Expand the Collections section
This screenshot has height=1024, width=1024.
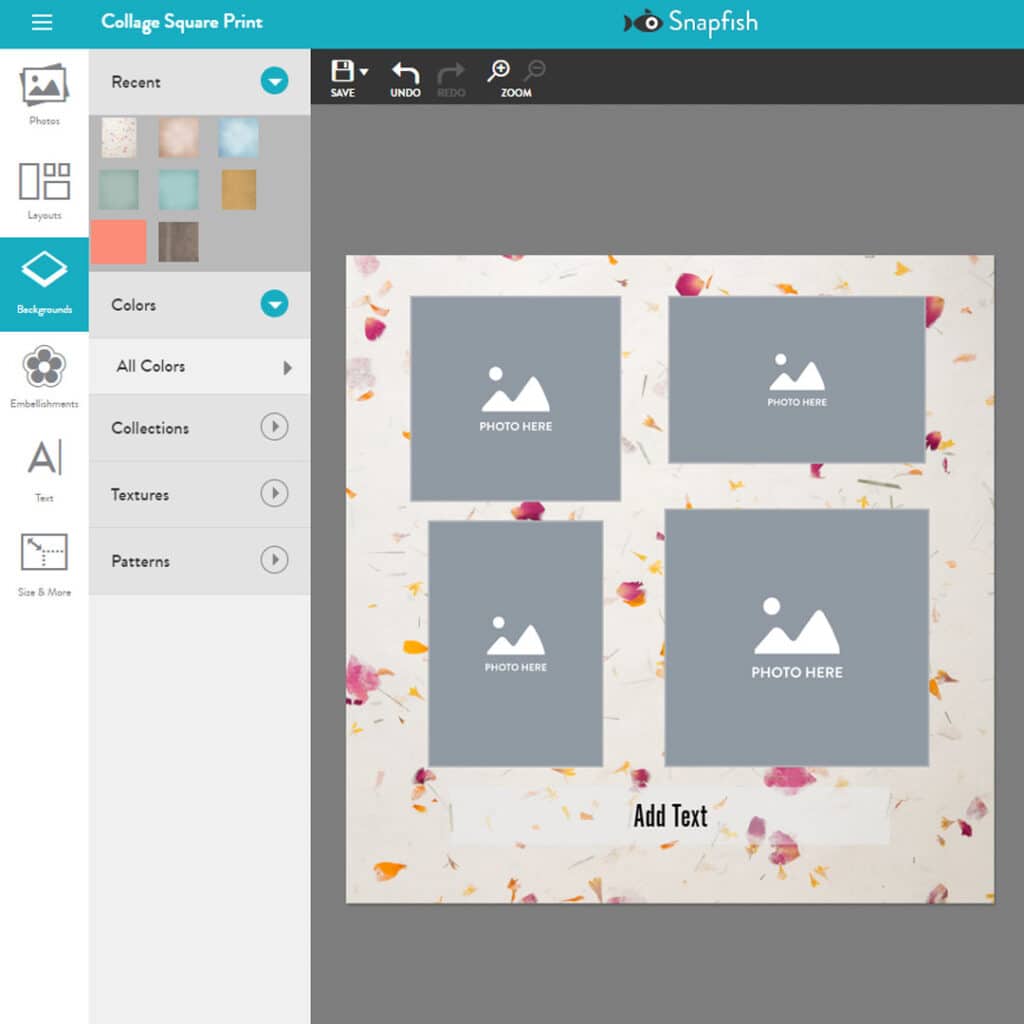[274, 427]
